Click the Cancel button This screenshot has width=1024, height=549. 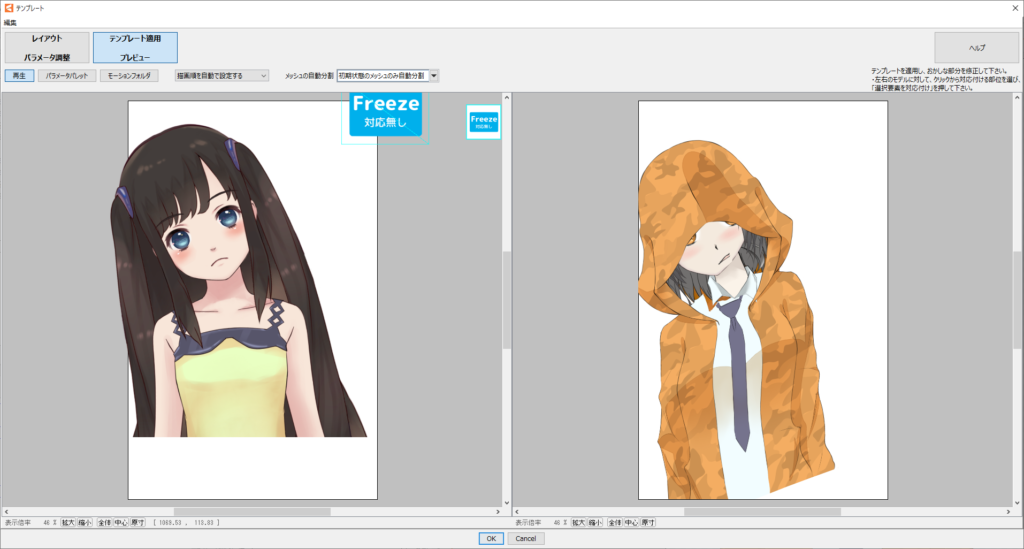pyautogui.click(x=526, y=539)
